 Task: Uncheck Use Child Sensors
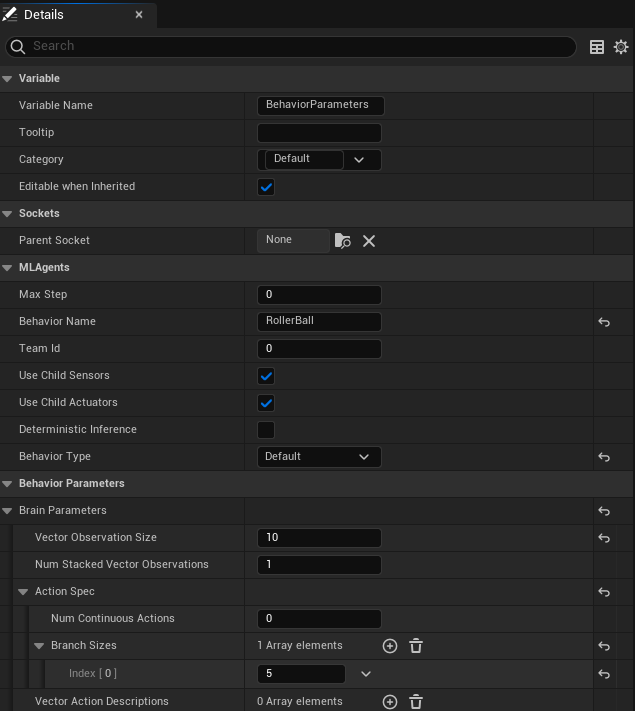[266, 376]
